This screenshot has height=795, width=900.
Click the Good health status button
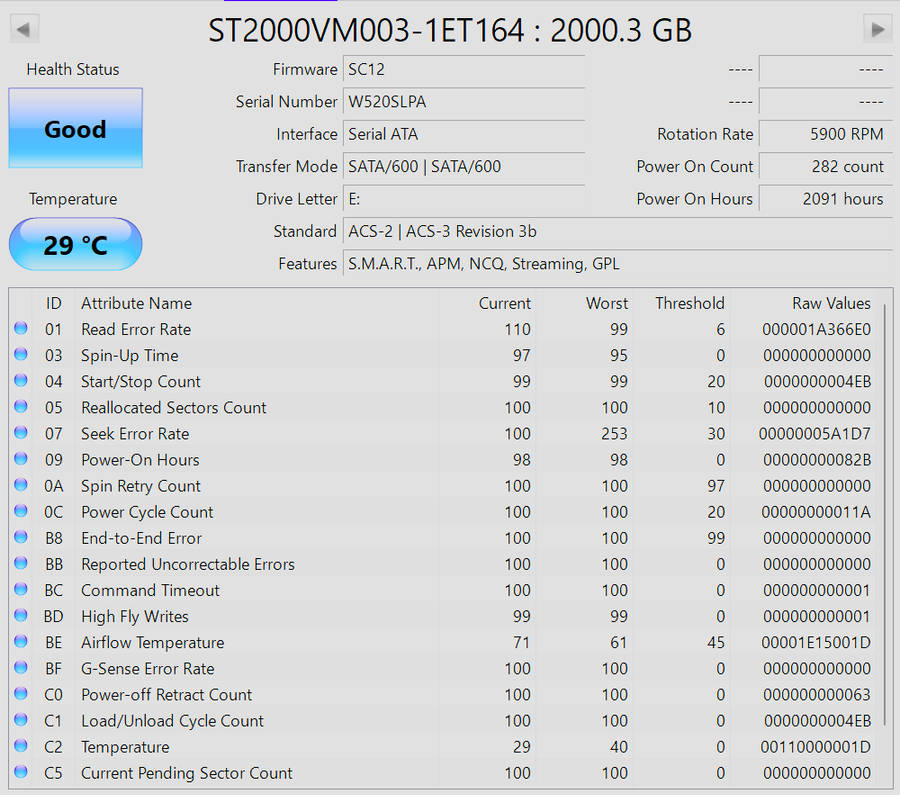point(74,128)
